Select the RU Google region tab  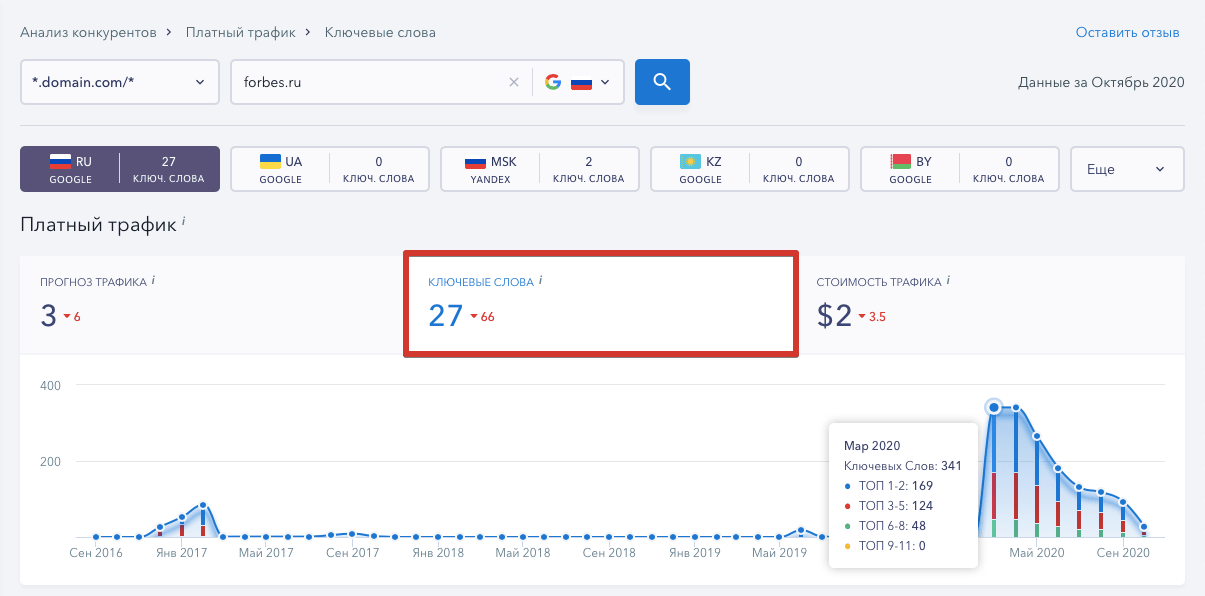(120, 169)
